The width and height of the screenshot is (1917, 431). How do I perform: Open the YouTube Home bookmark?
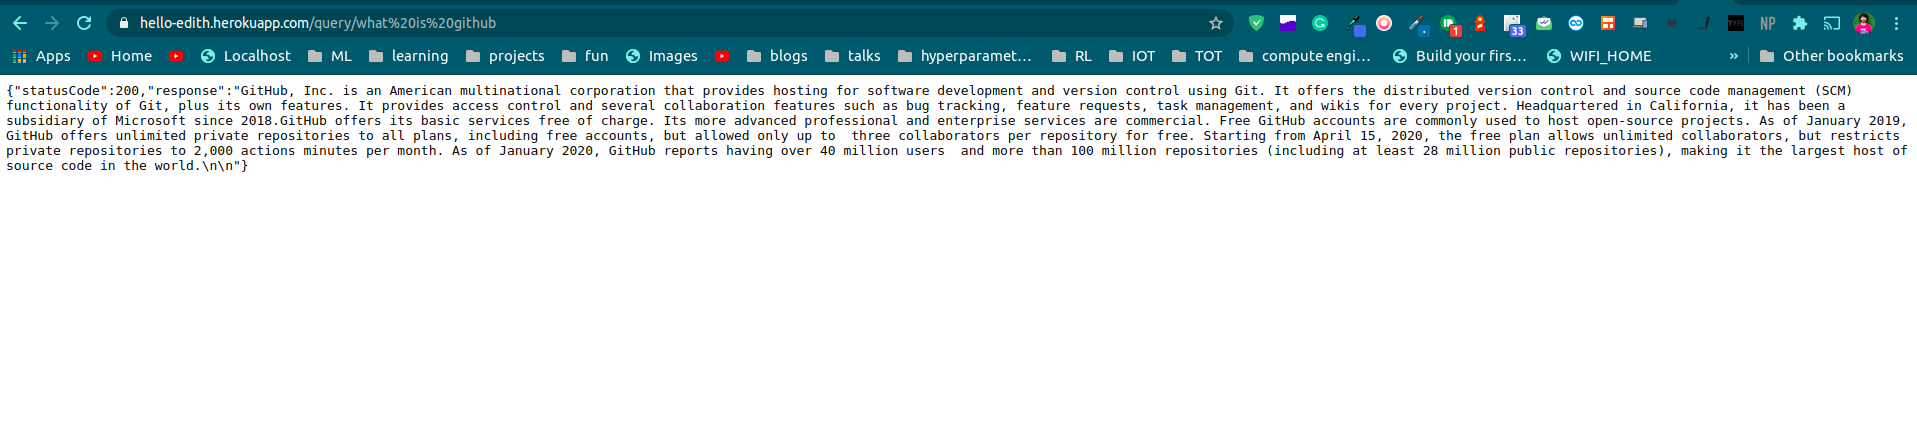(x=120, y=56)
